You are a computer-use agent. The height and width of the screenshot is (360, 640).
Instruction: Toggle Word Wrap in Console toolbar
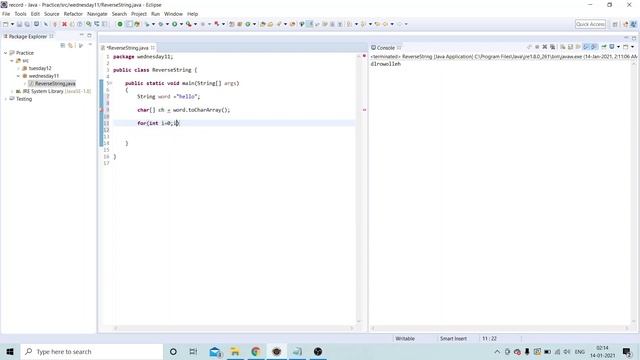point(578,47)
